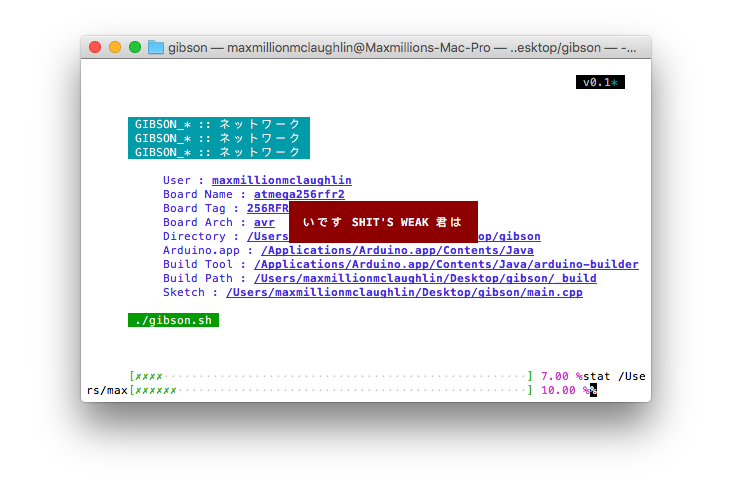Click the green ./gibson.sh label
Screen dimensions: 733x481
173,320
